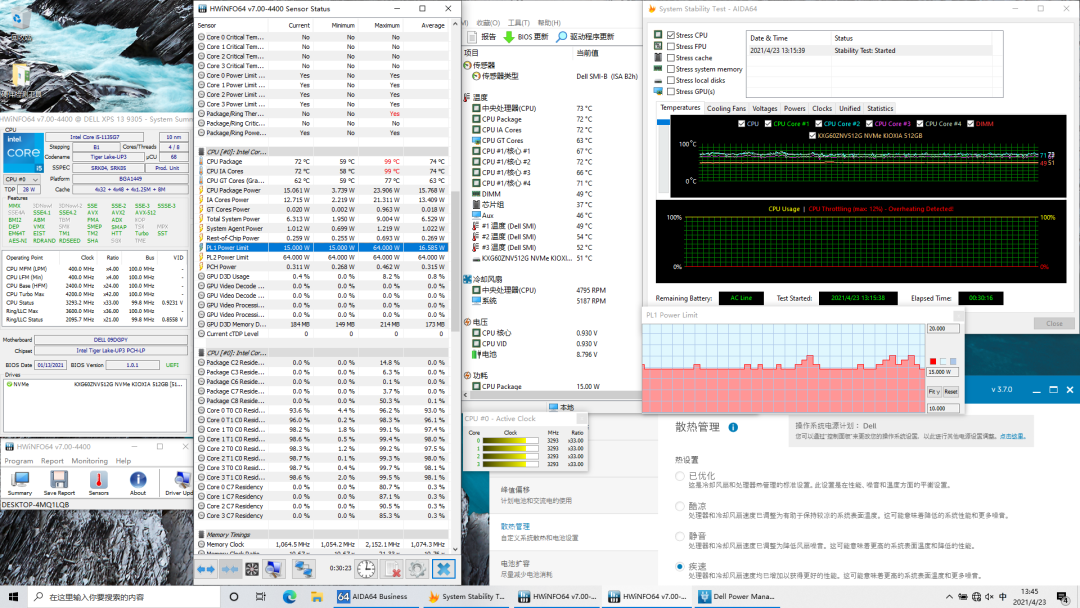
Task: Open the Monitoring menu in HWiNFO
Action: [x=89, y=461]
